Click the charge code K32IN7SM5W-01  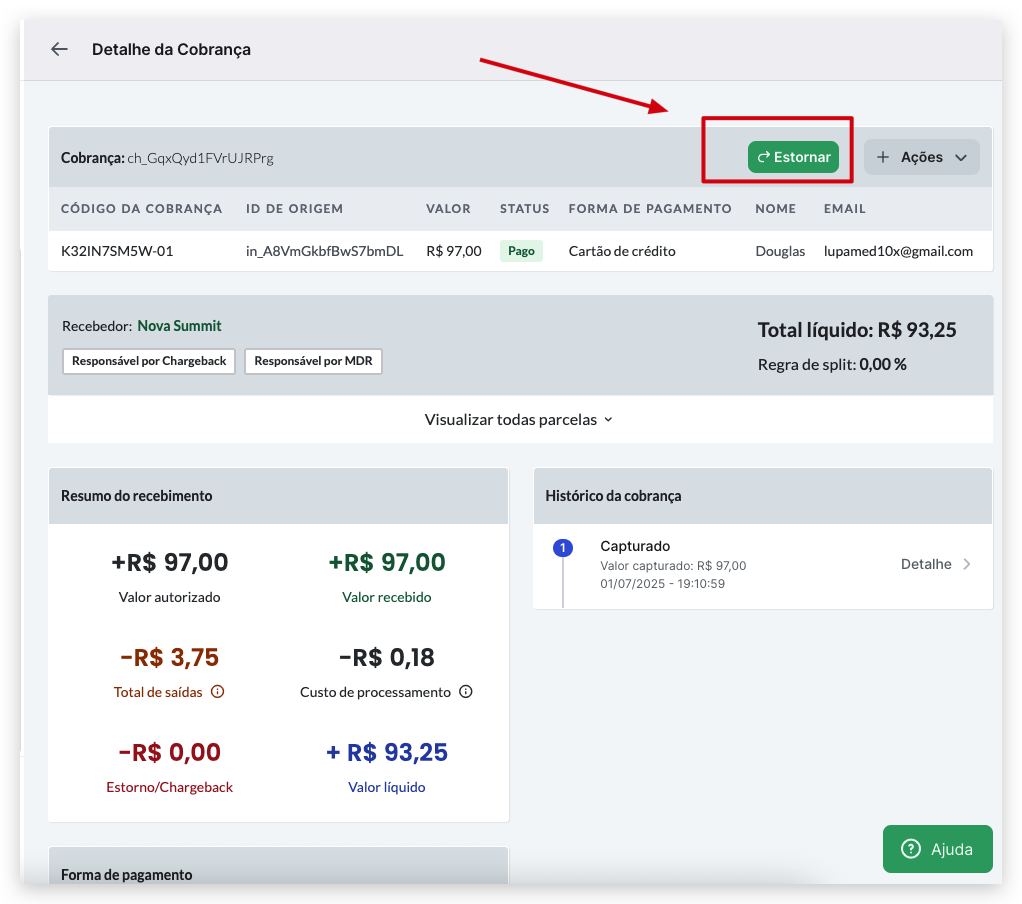pyautogui.click(x=117, y=251)
